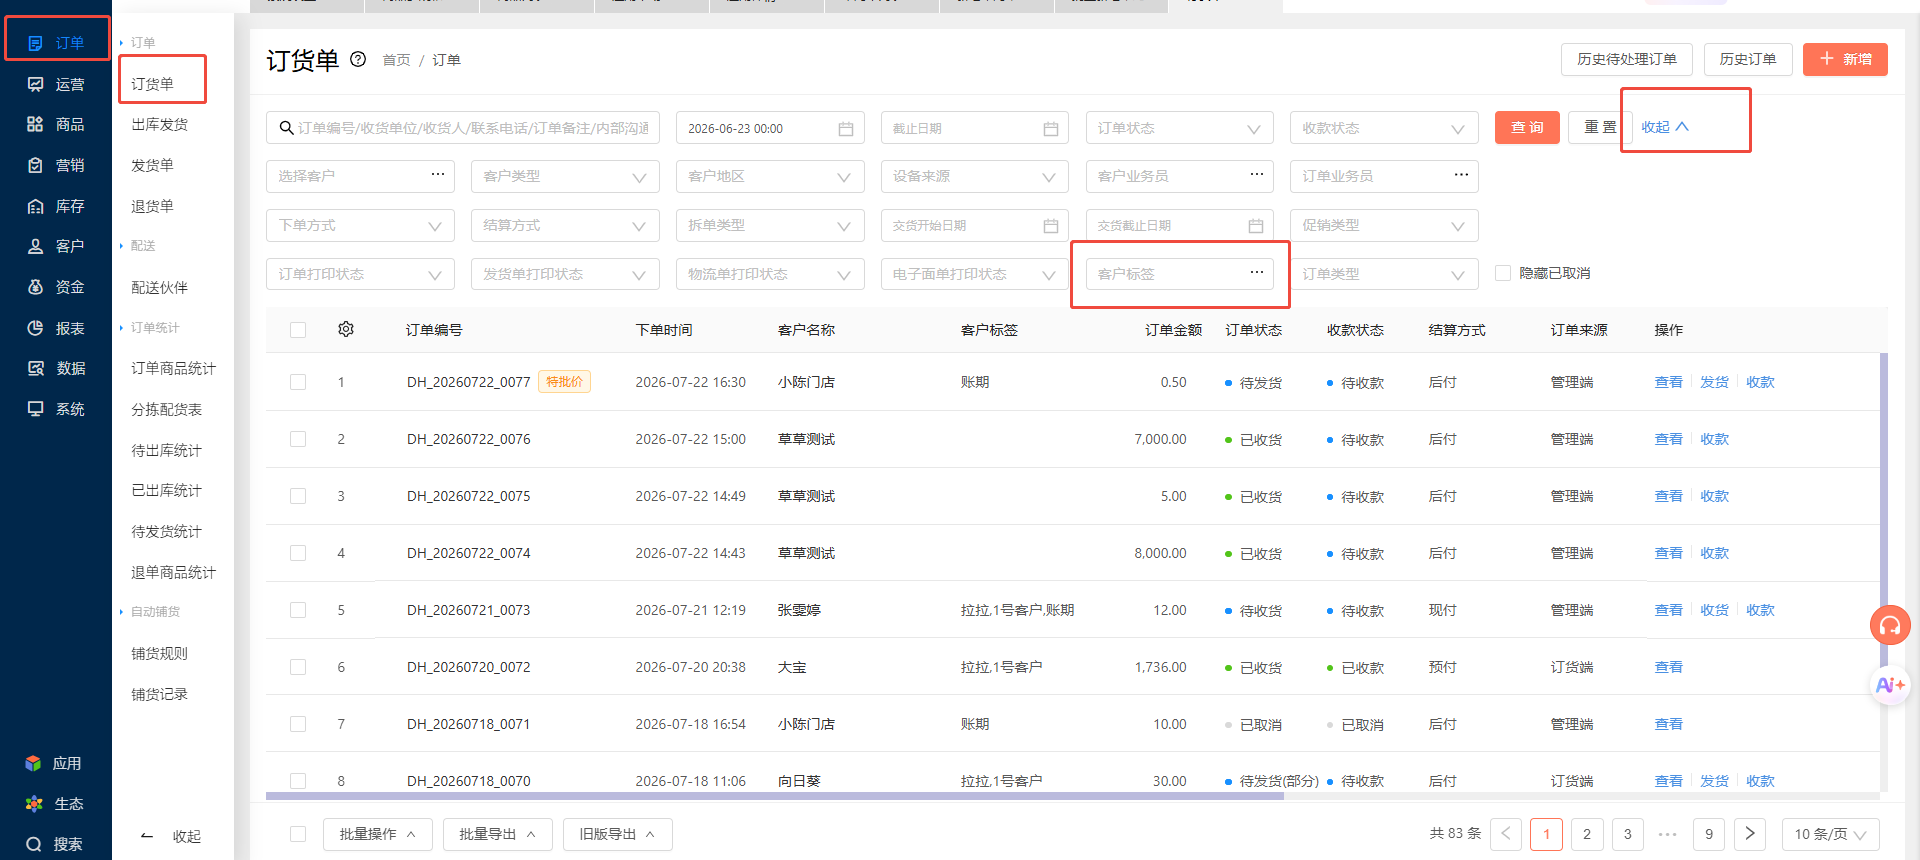Toggle the select-all checkbox in table header
The height and width of the screenshot is (860, 1920).
pos(298,330)
